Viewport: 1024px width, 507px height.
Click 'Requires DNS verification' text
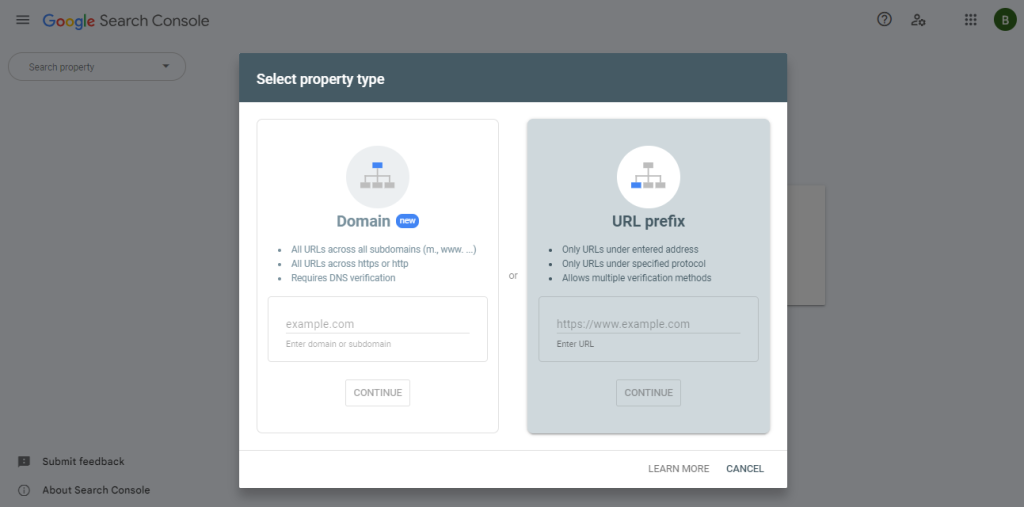tap(343, 278)
